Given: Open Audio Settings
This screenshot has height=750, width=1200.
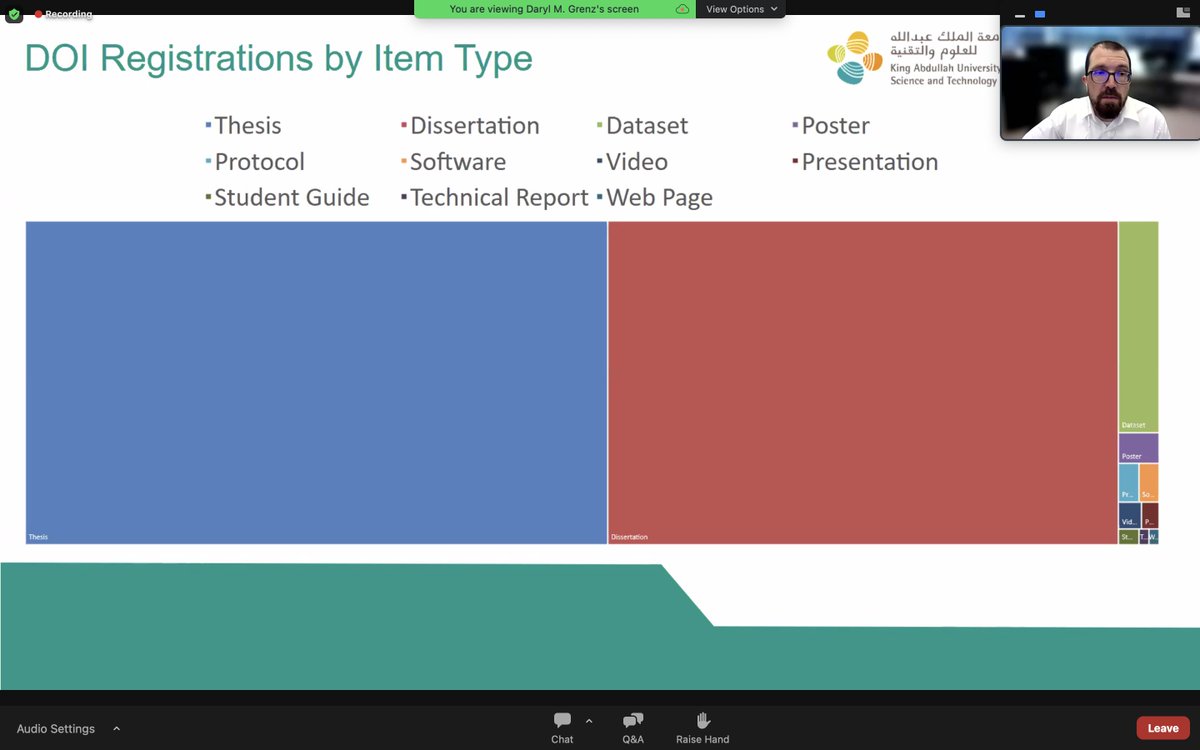Looking at the screenshot, I should coord(56,729).
